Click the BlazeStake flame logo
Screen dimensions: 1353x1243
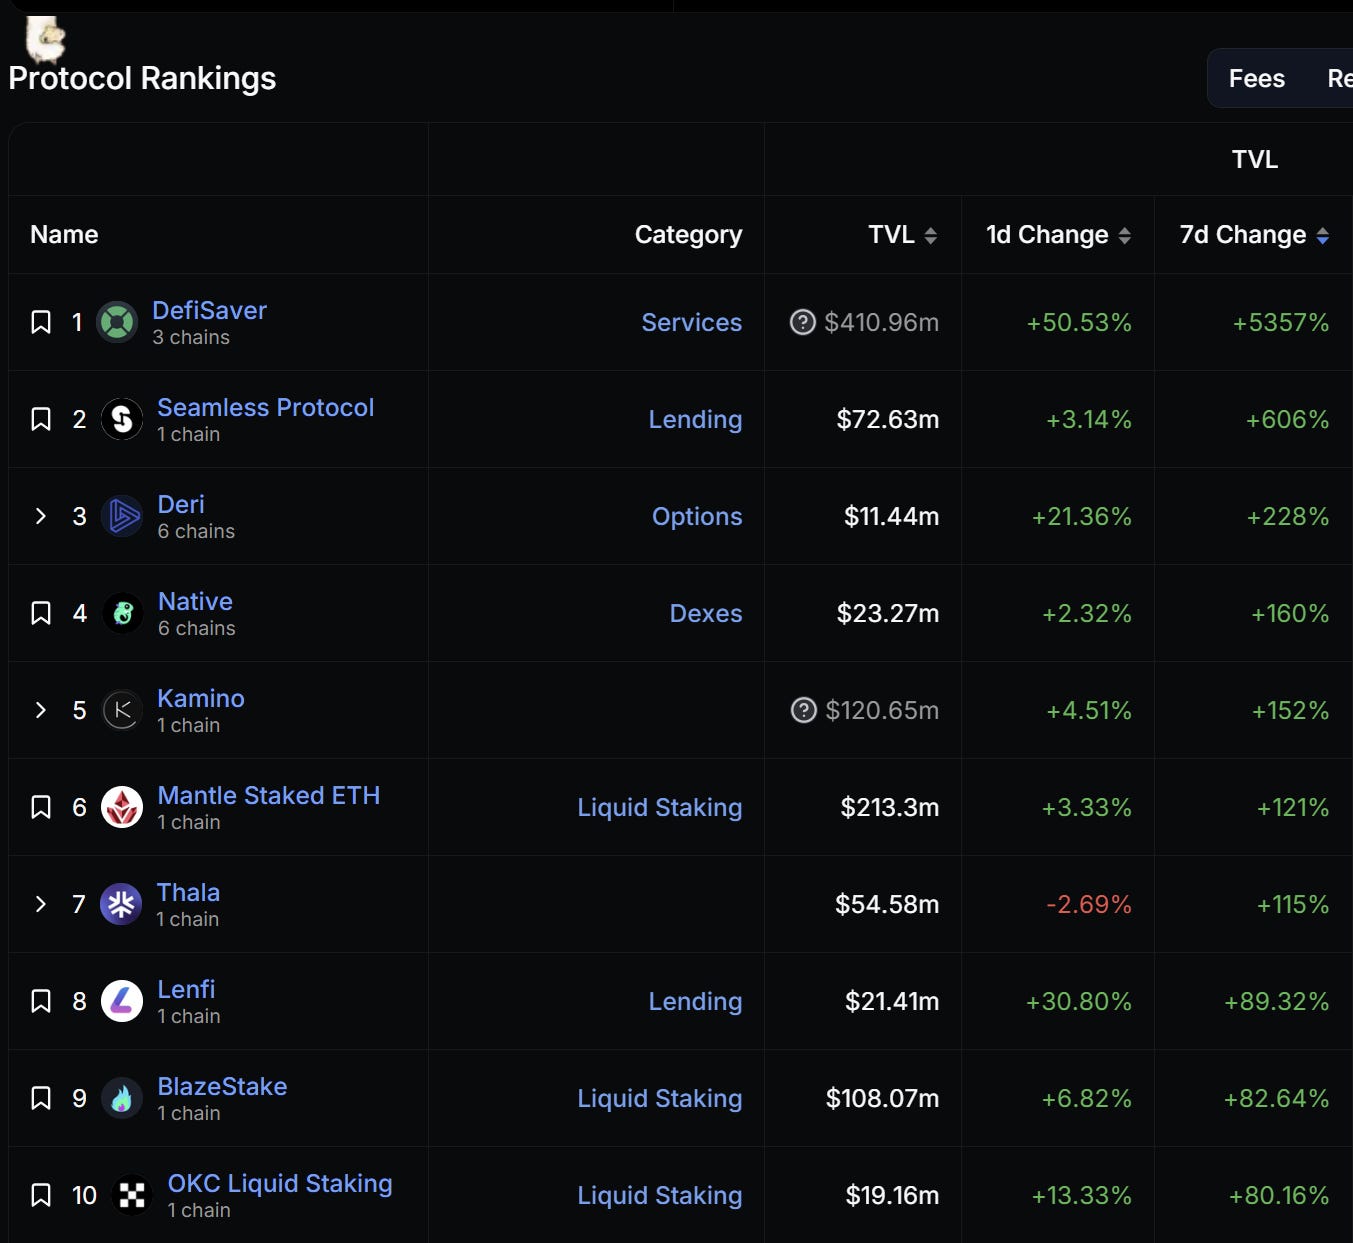(122, 1098)
